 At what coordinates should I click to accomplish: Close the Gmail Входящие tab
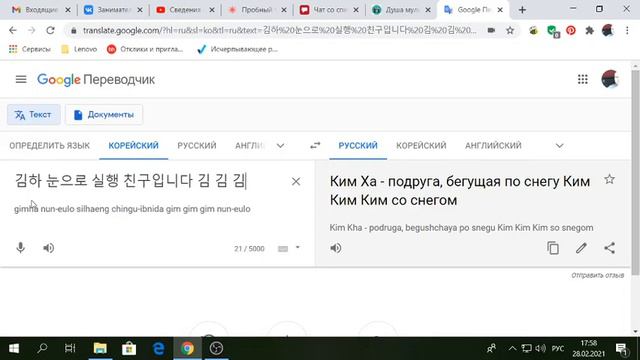(x=68, y=10)
